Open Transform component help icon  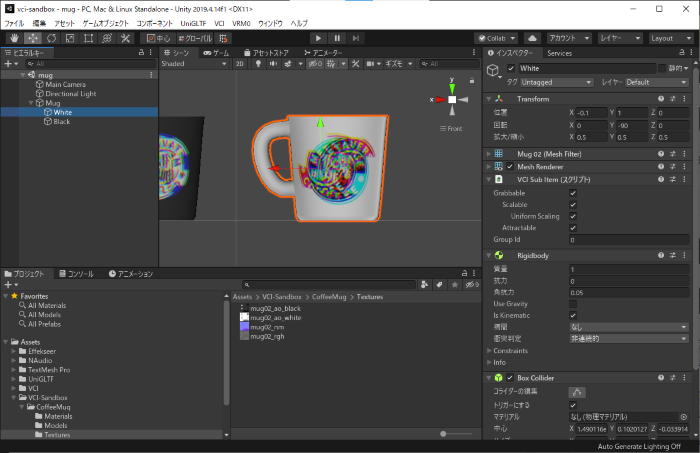pos(661,99)
